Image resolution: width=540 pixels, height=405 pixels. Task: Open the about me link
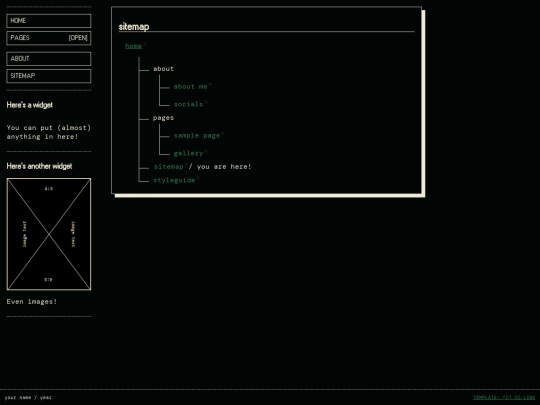(x=190, y=86)
